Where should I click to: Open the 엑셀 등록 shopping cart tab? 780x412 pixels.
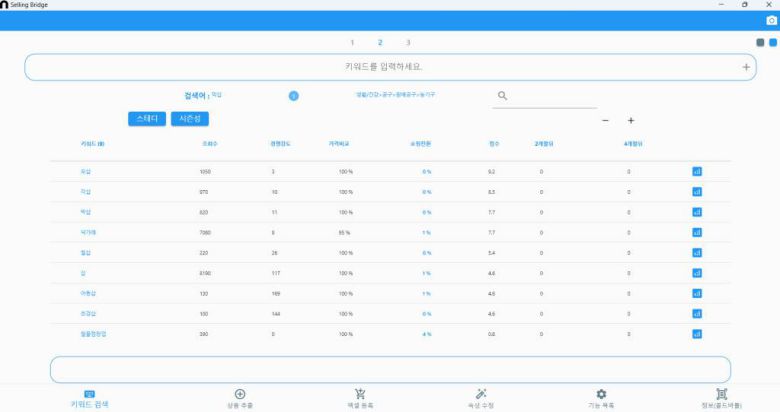point(360,400)
